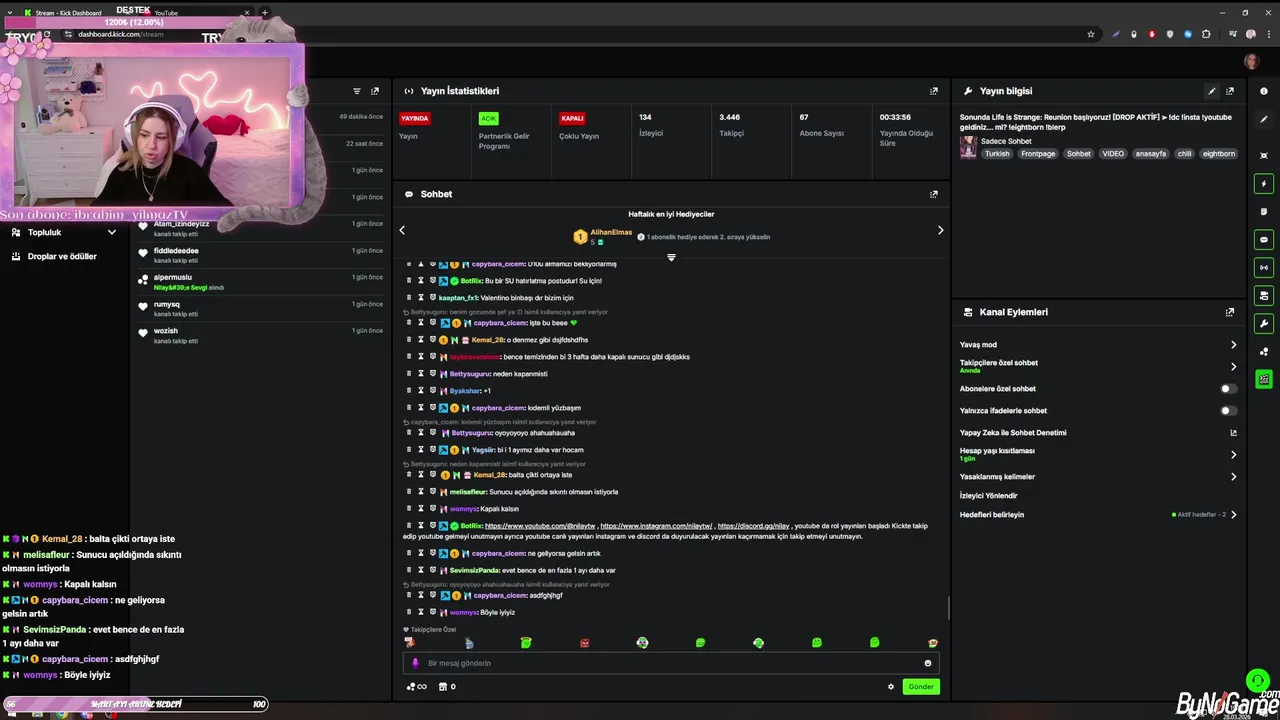
Task: Open Yapay Zeka ile Sohbet Denetimi external link
Action: click(x=1233, y=433)
